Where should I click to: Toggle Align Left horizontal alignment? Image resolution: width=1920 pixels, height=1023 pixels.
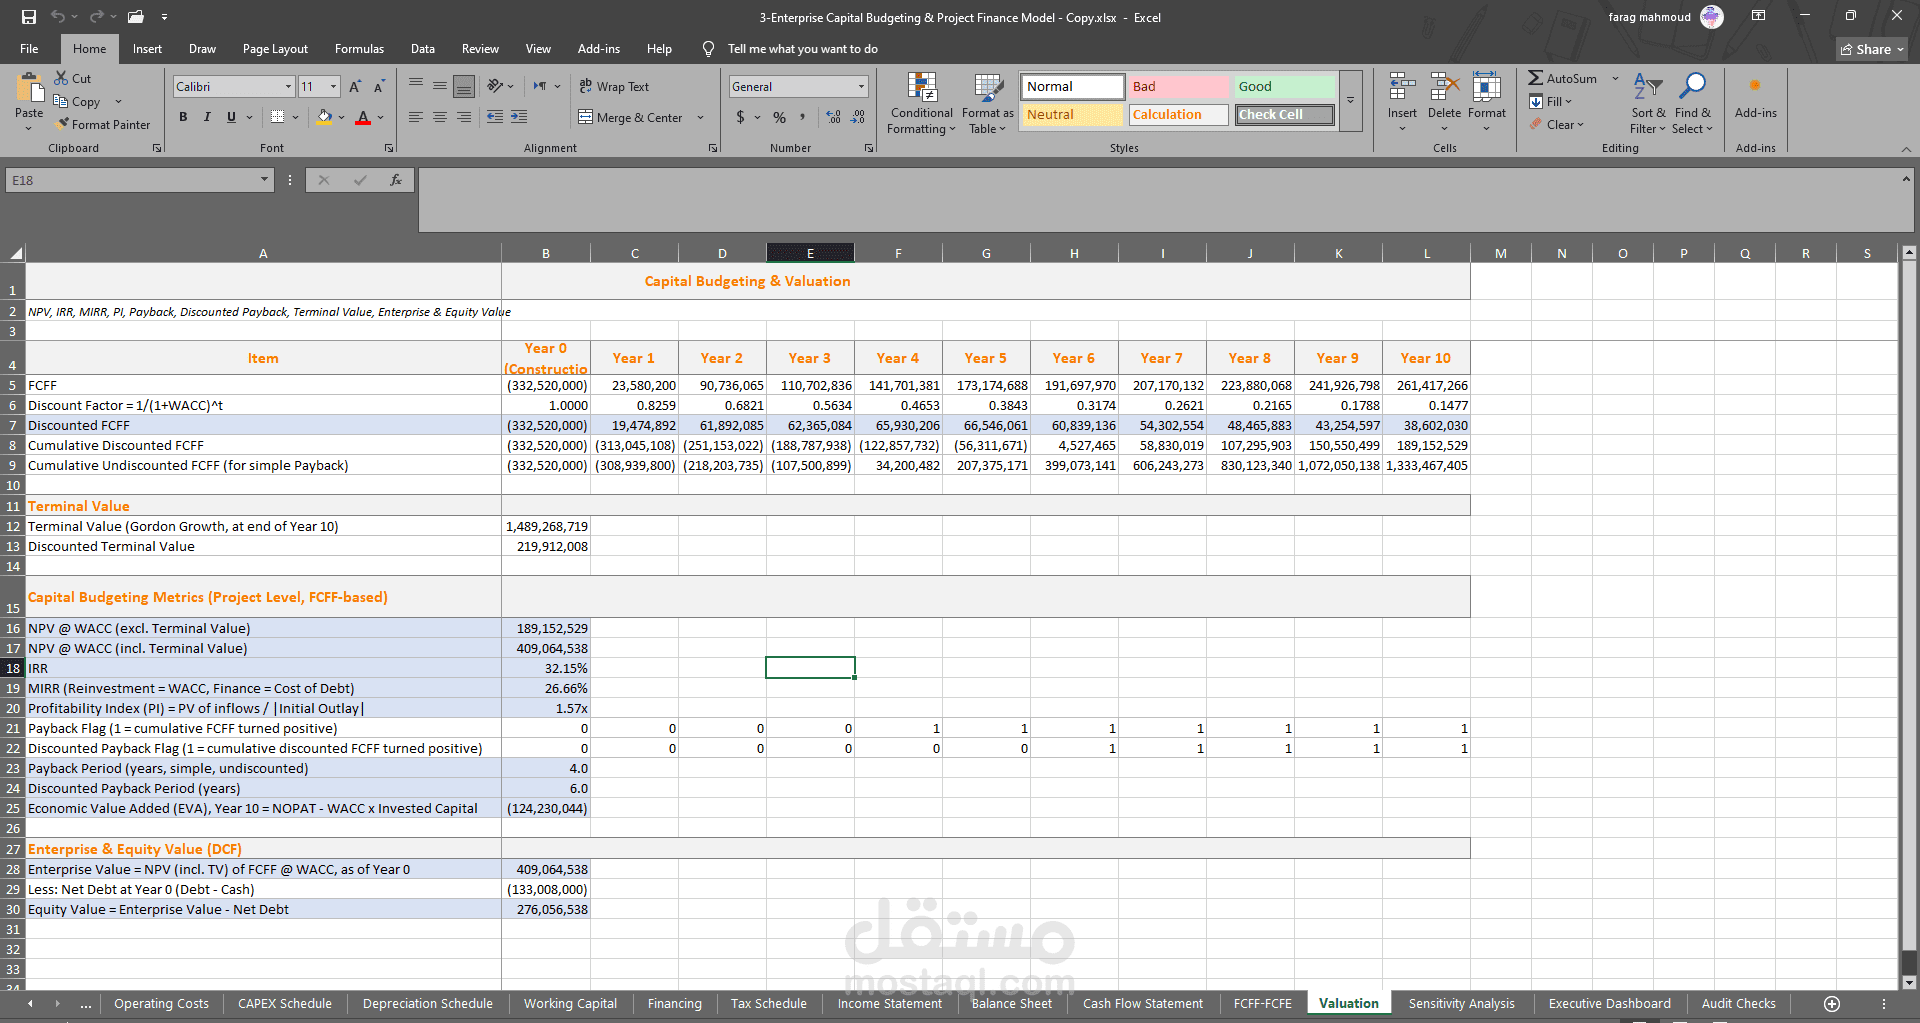point(416,117)
